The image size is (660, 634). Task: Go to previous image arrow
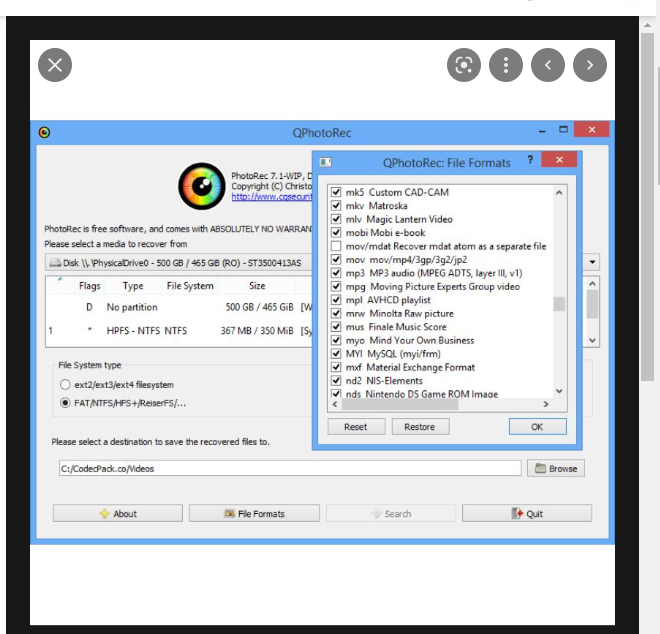(x=548, y=65)
